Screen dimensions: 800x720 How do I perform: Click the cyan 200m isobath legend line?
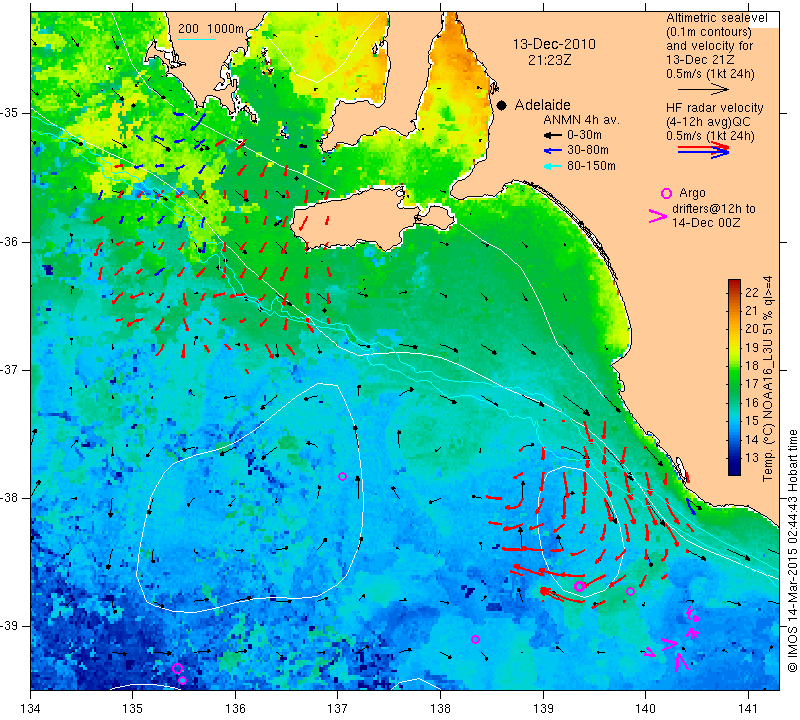pyautogui.click(x=197, y=39)
